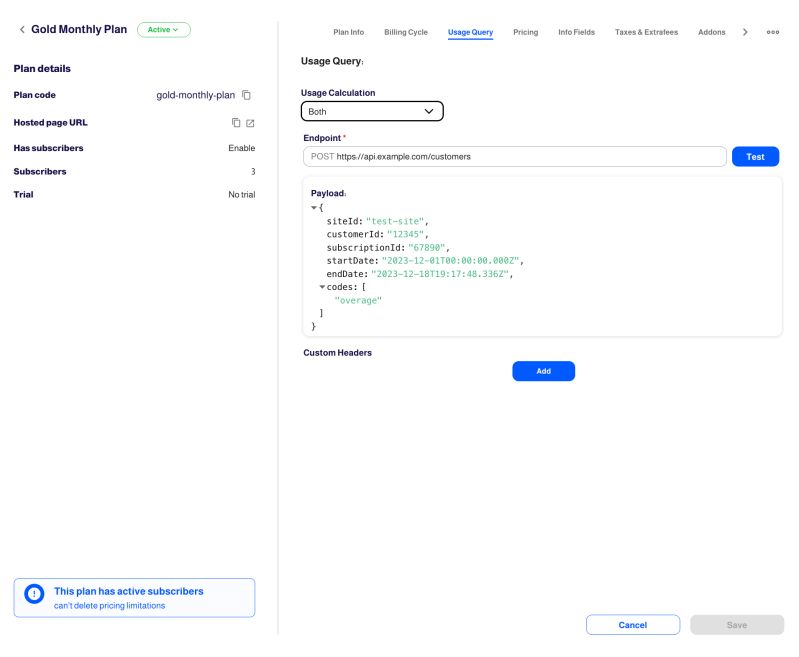Select the siteId value "test-site"

point(395,221)
